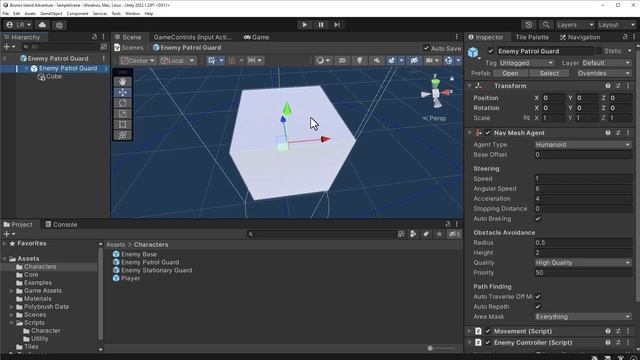Viewport: 640px width, 360px height.
Task: Open the Area Mask Everything dropdown
Action: point(583,317)
